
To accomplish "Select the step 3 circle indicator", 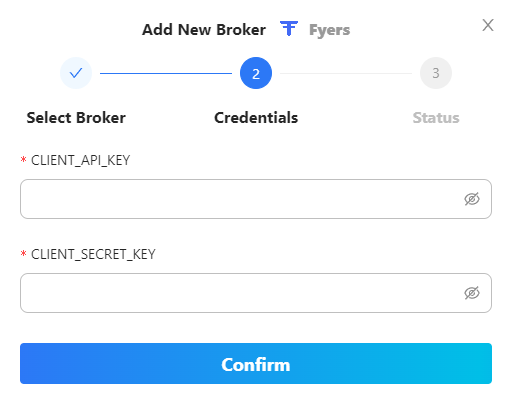I will (436, 73).
